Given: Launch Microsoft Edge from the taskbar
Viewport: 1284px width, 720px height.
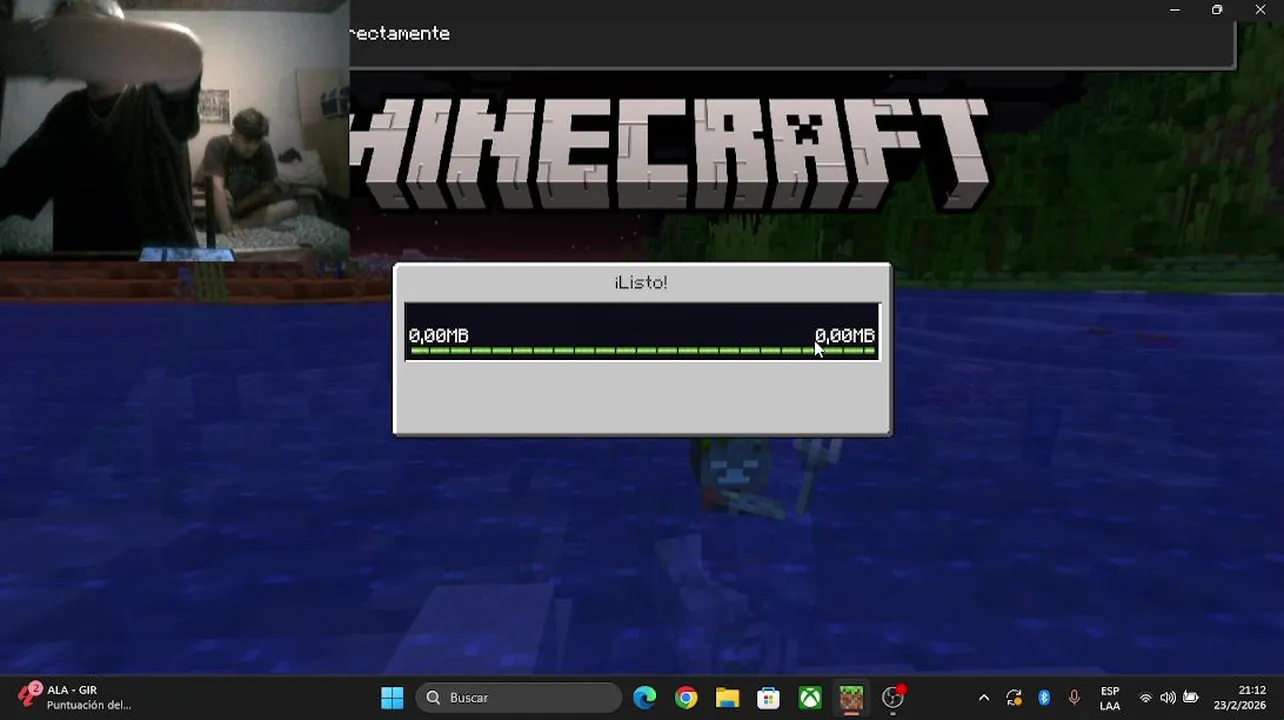Looking at the screenshot, I should 645,697.
